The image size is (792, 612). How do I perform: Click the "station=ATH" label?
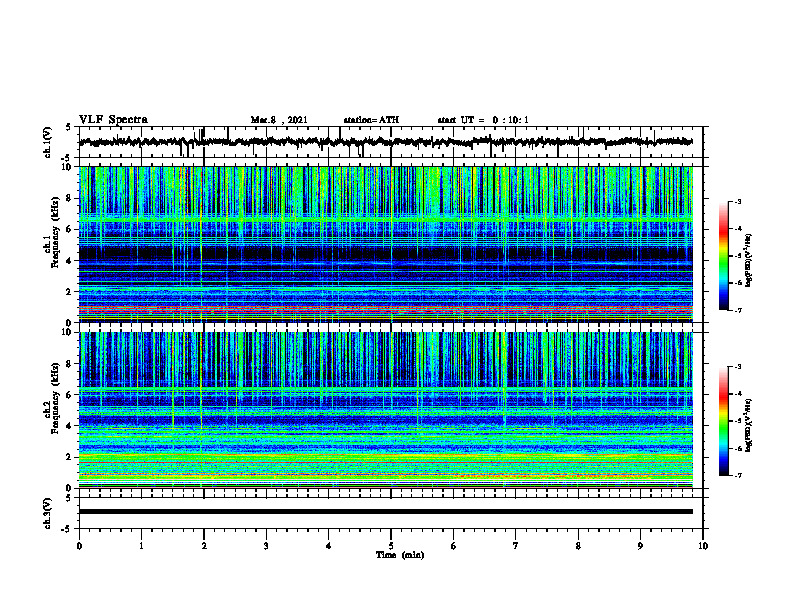[x=371, y=120]
